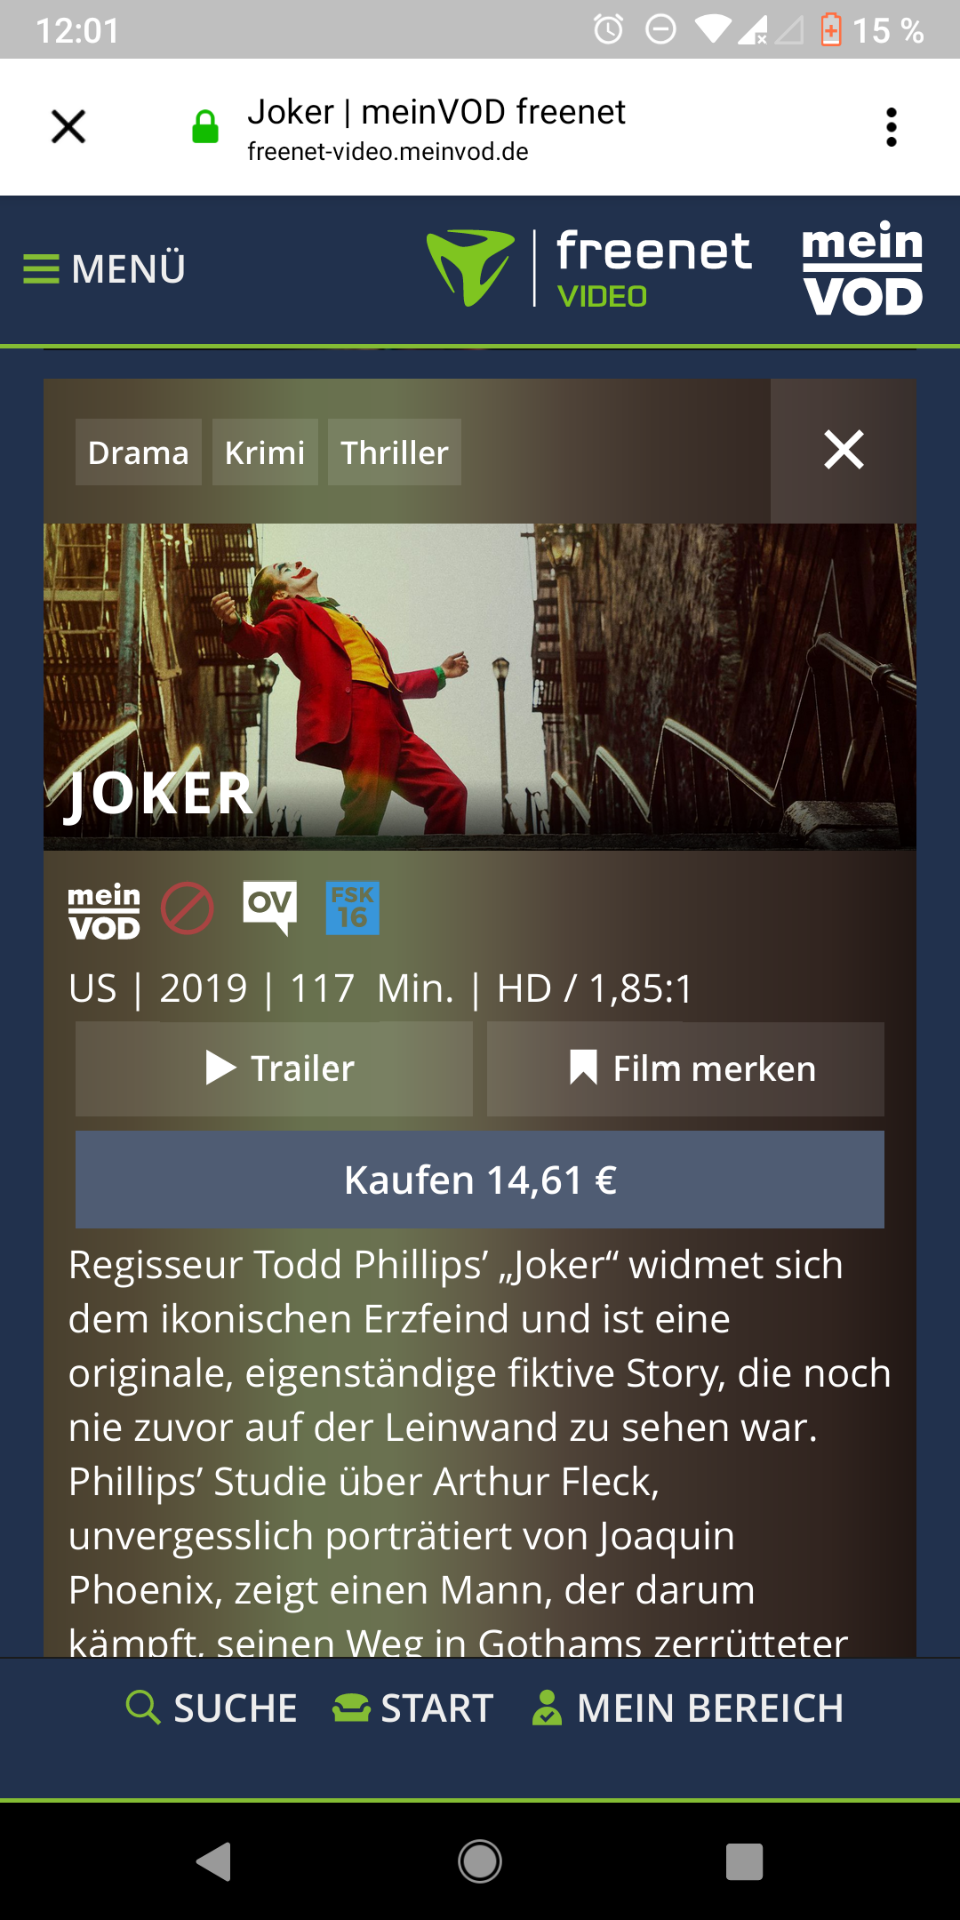Tap the Joker movie poster image
Image resolution: width=960 pixels, height=1920 pixels.
[x=480, y=686]
